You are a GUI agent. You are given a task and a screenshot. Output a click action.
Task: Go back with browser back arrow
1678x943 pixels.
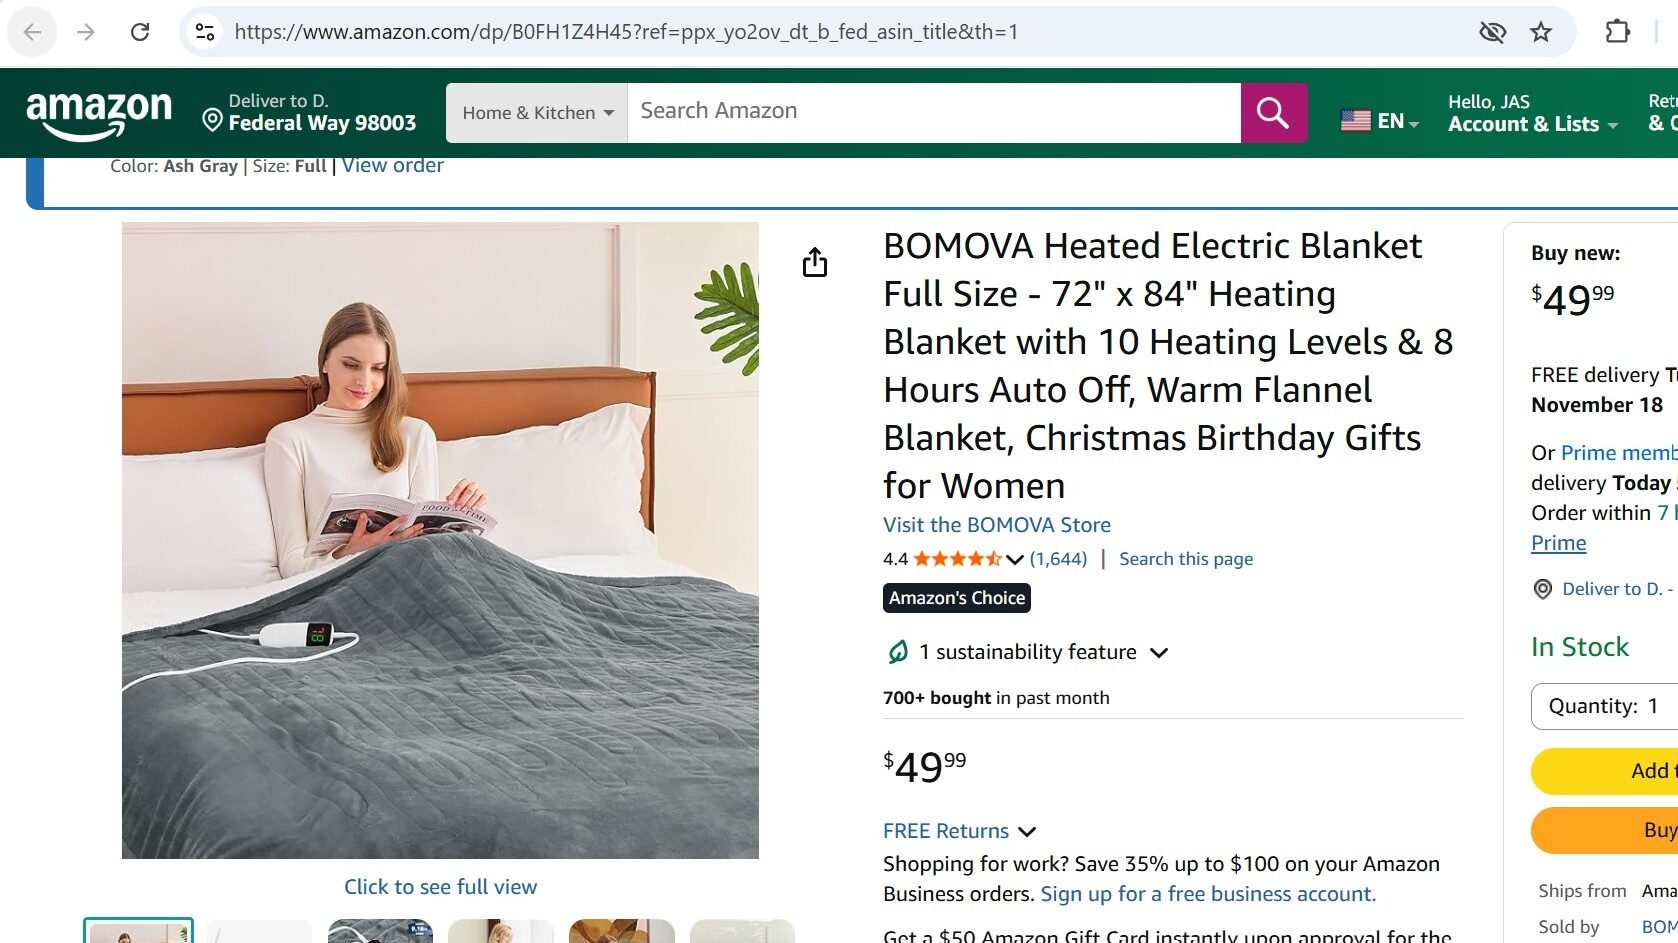pos(32,32)
